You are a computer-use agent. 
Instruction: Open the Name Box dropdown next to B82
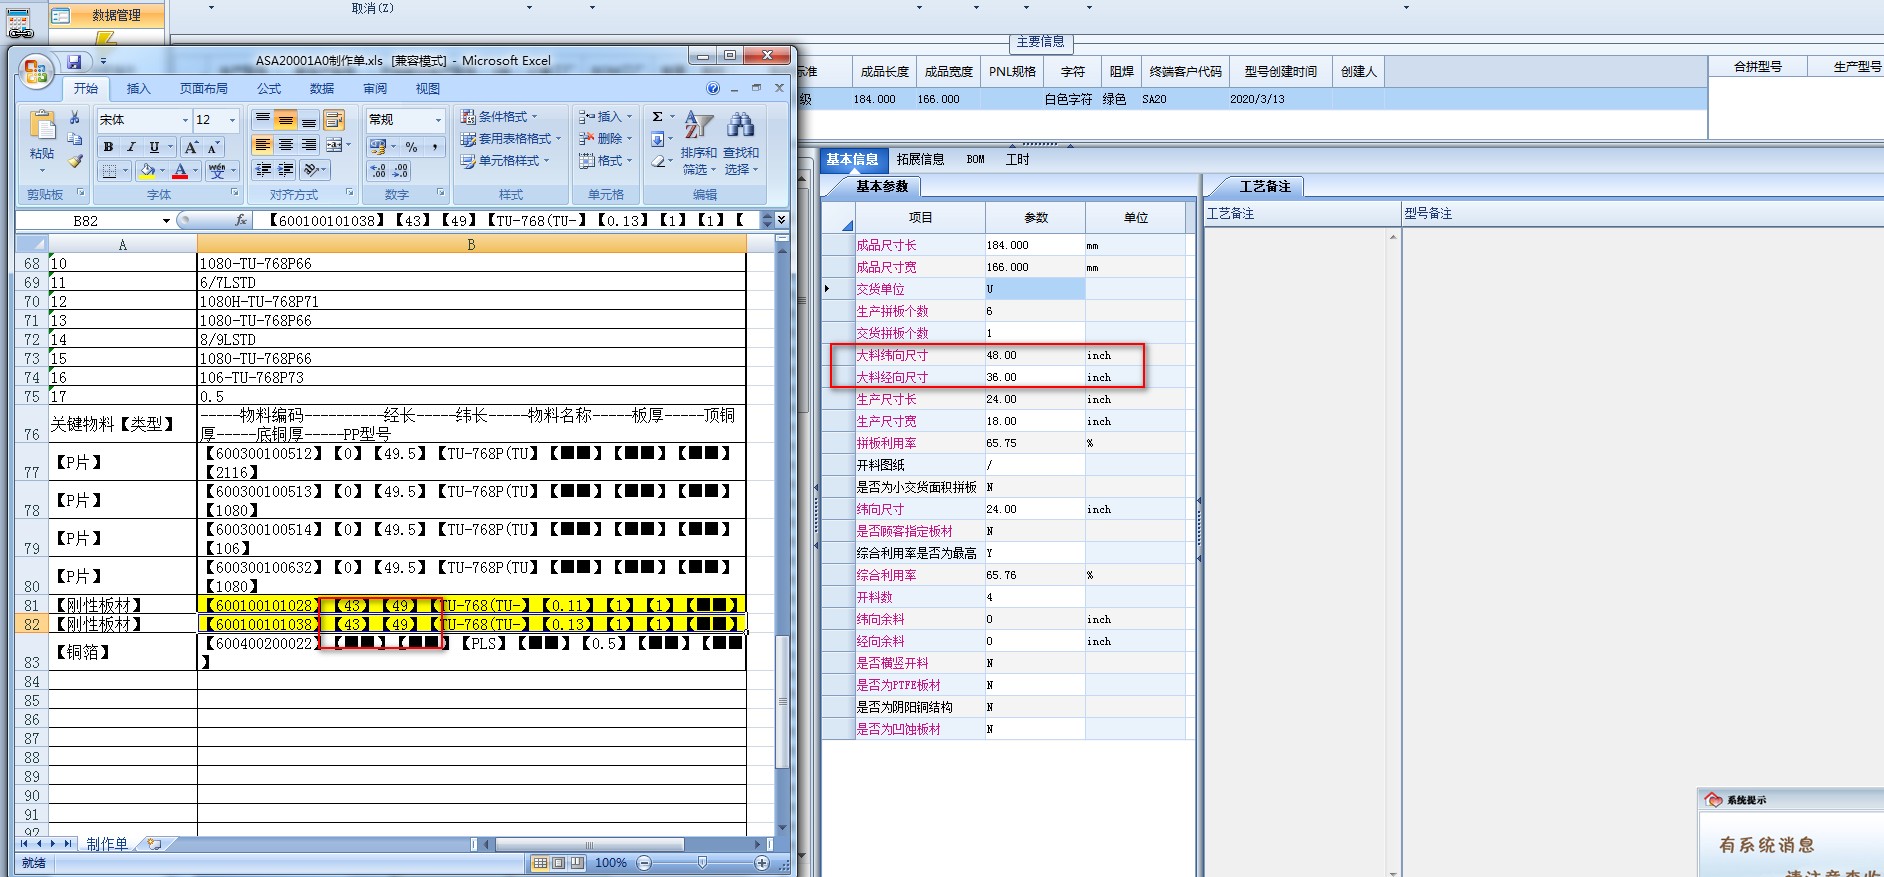[x=166, y=220]
